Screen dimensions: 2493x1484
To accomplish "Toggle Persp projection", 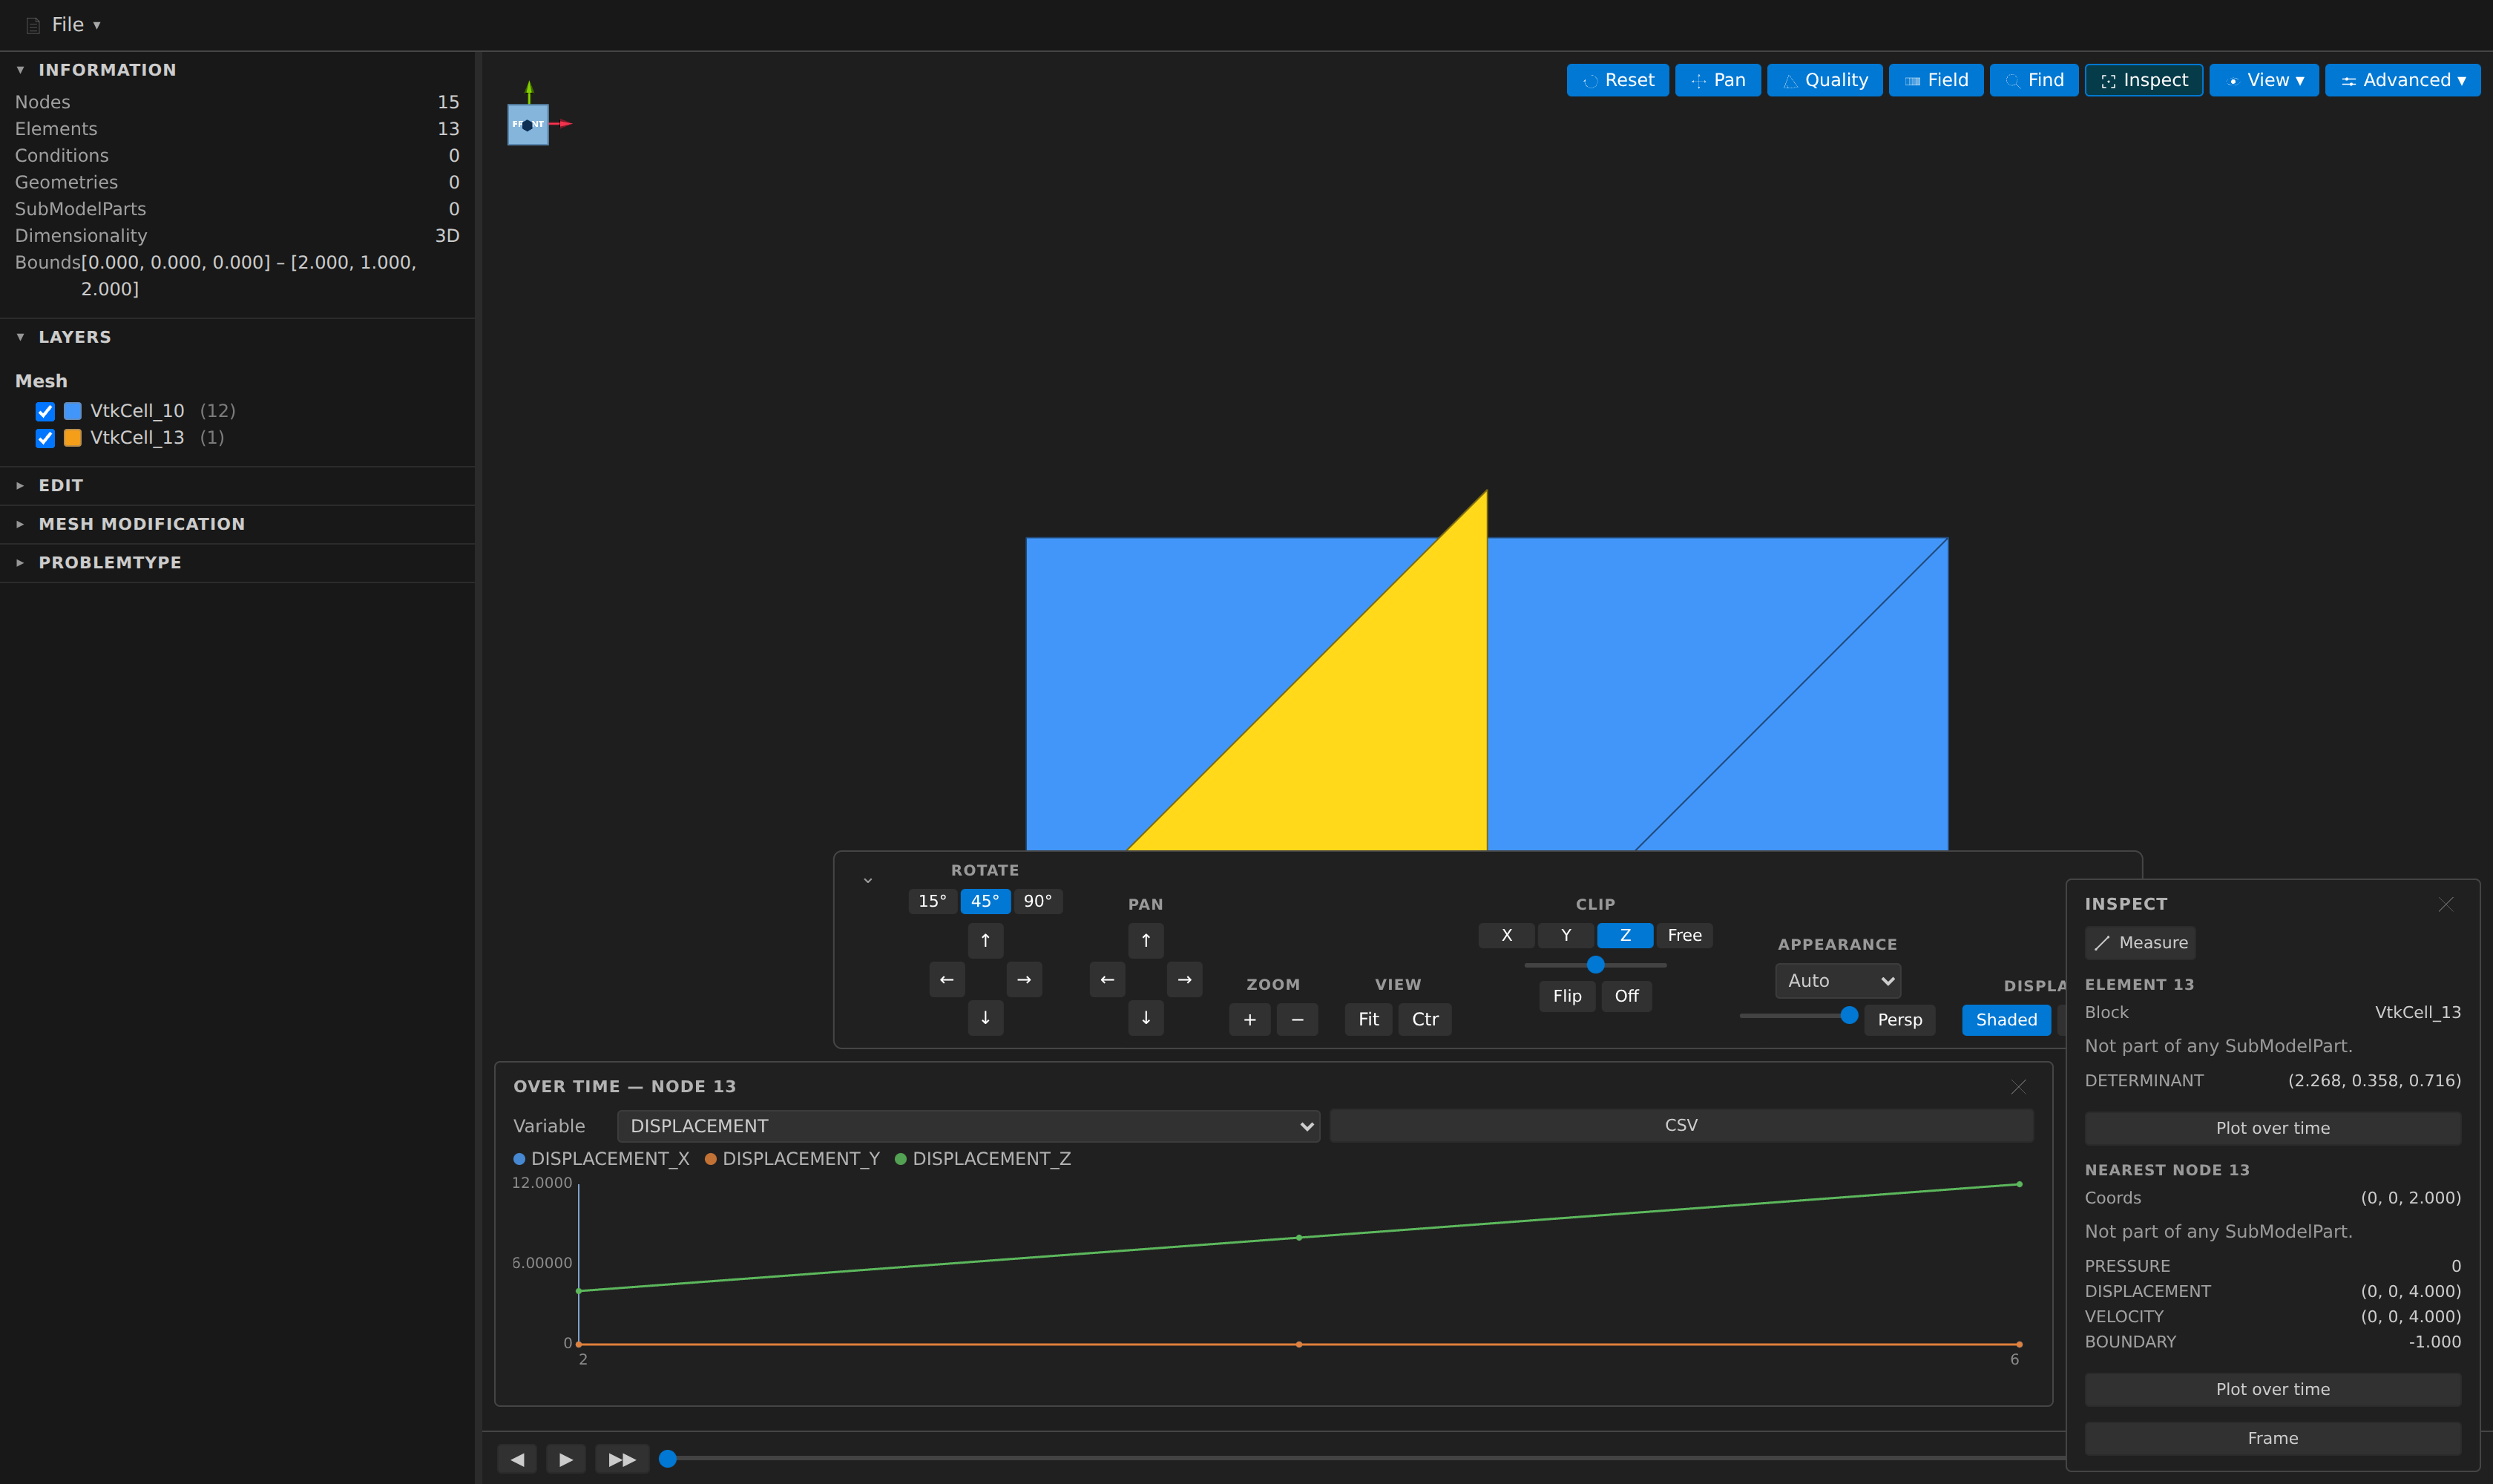I will pos(1900,1019).
